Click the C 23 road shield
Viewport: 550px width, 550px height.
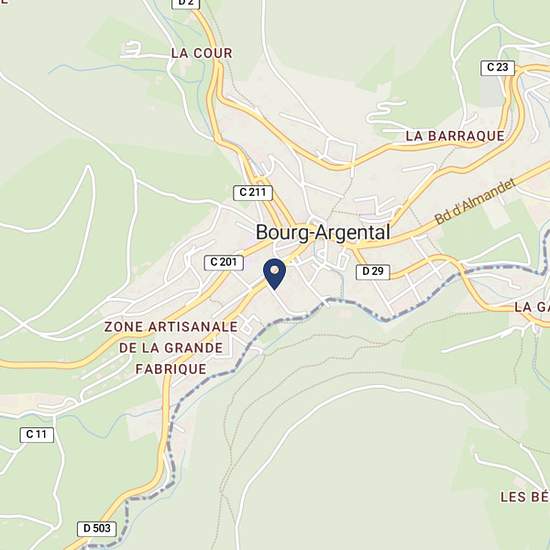[x=498, y=68]
